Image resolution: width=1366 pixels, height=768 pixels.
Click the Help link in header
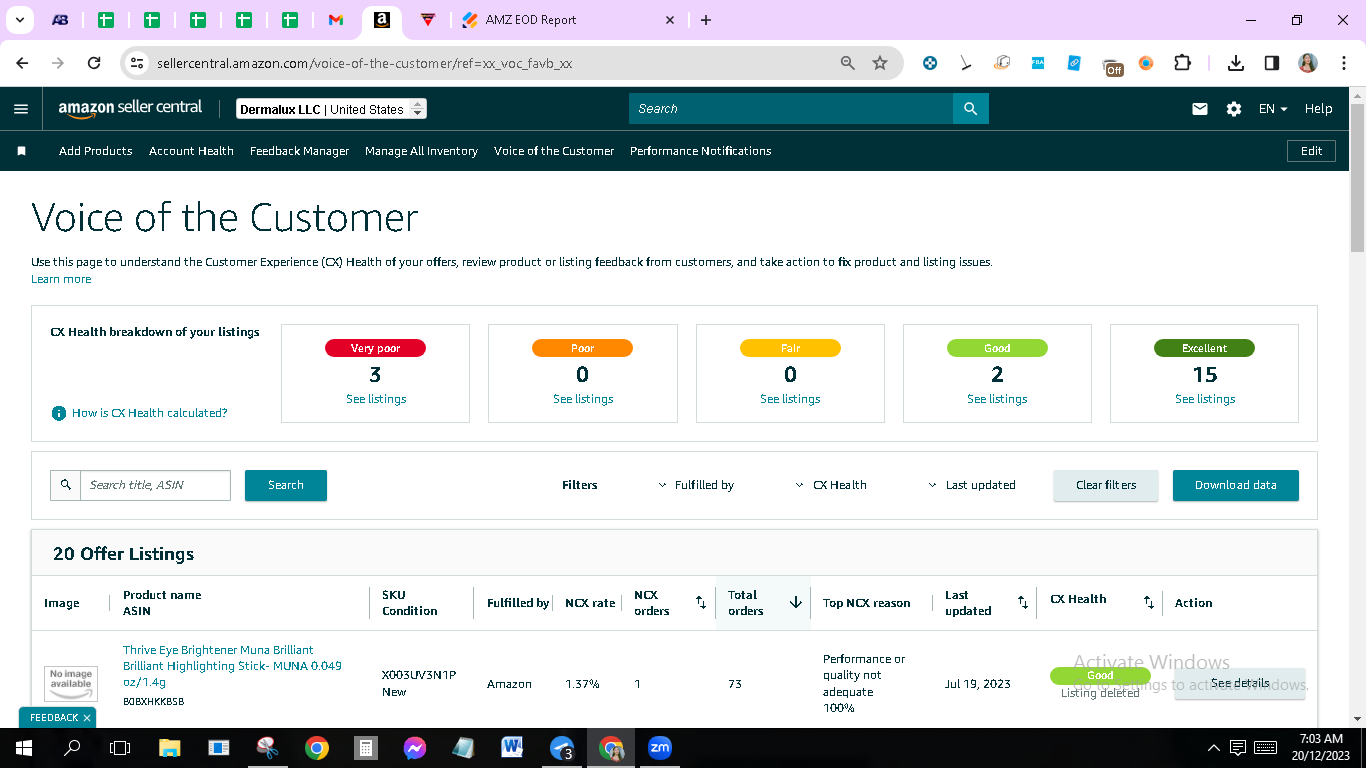coord(1318,109)
